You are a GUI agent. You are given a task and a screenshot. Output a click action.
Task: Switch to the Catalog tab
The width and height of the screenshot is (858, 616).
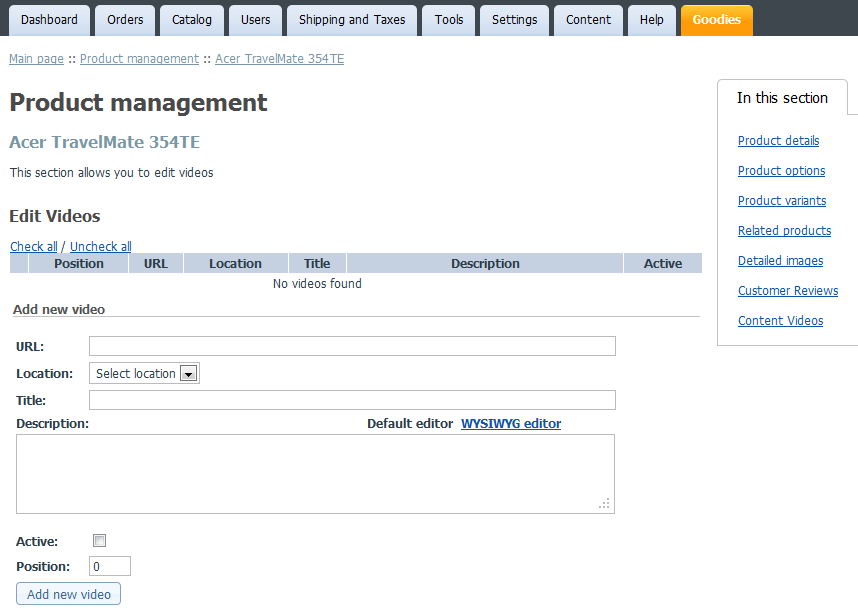tap(192, 20)
